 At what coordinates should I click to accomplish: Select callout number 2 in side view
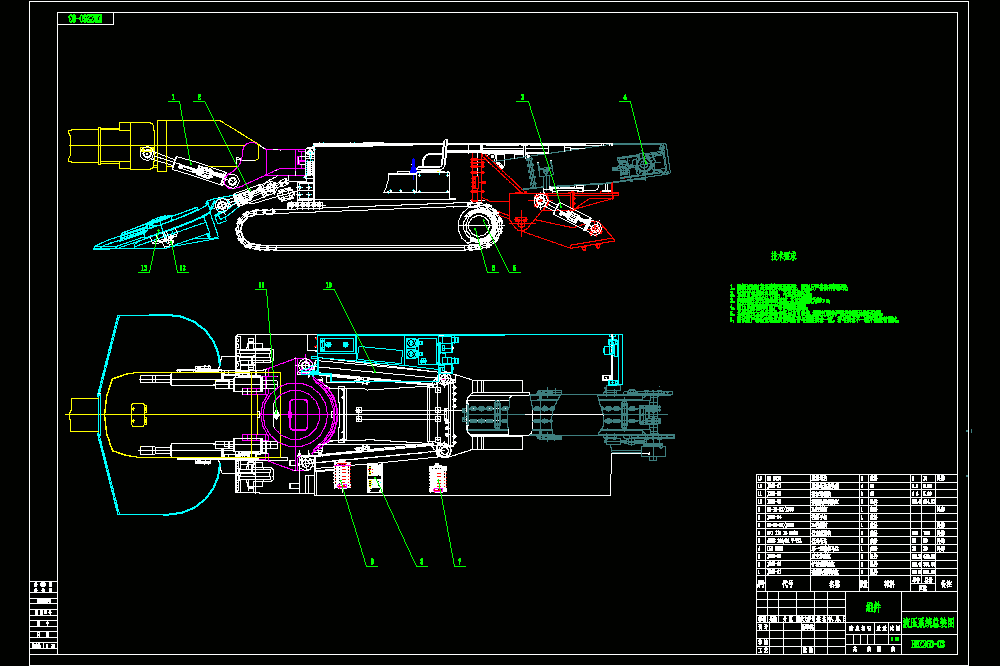click(200, 98)
